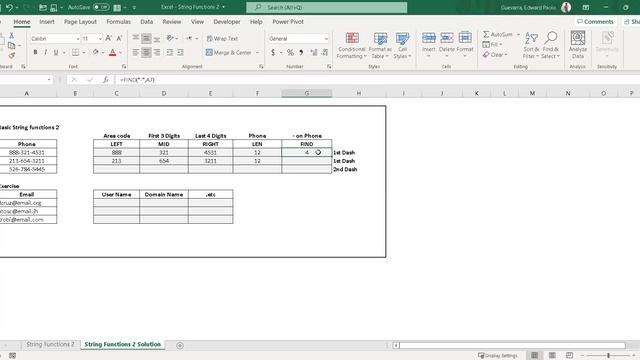The image size is (640, 360).
Task: Click the red Font Color icon
Action: click(113, 52)
